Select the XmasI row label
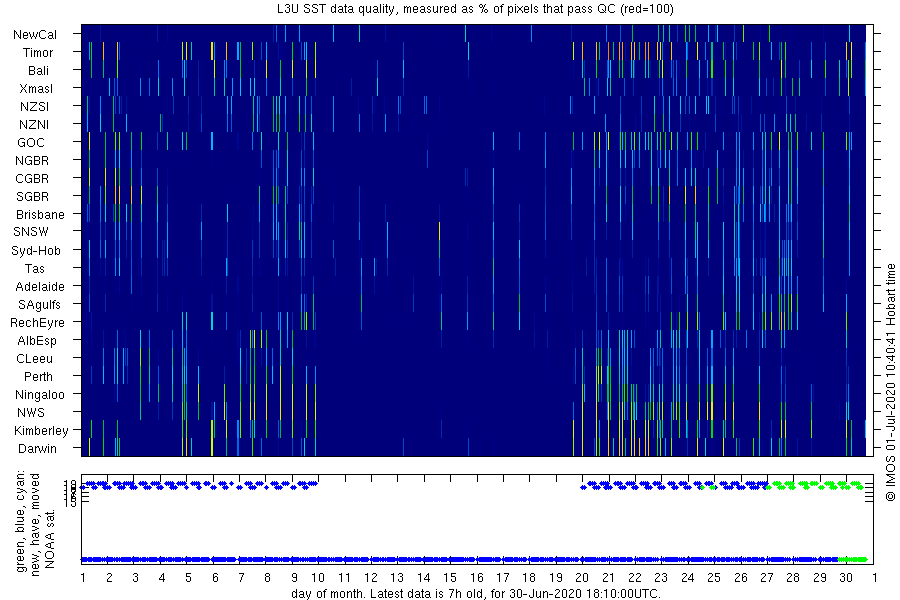The width and height of the screenshot is (900, 600). [x=36, y=88]
